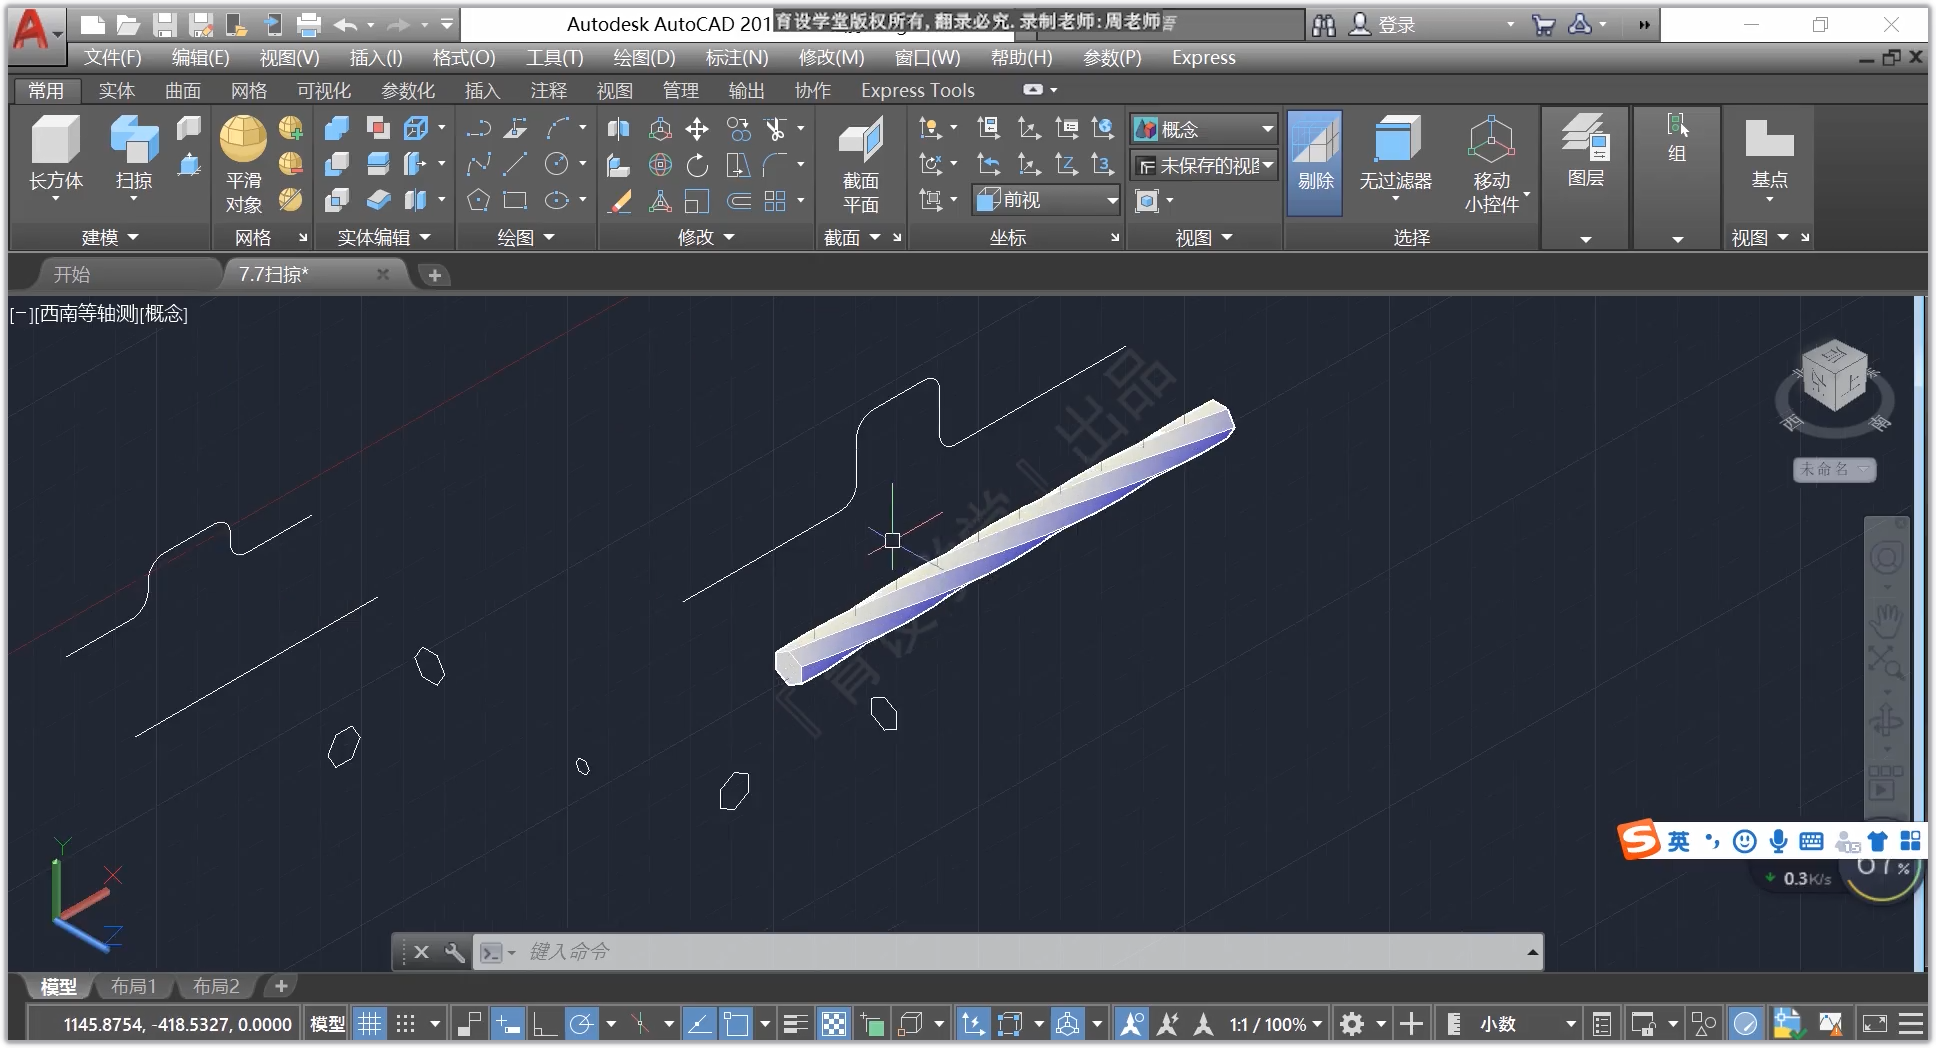Click the solid Subtract icon
The image size is (1936, 1048).
[x=337, y=164]
